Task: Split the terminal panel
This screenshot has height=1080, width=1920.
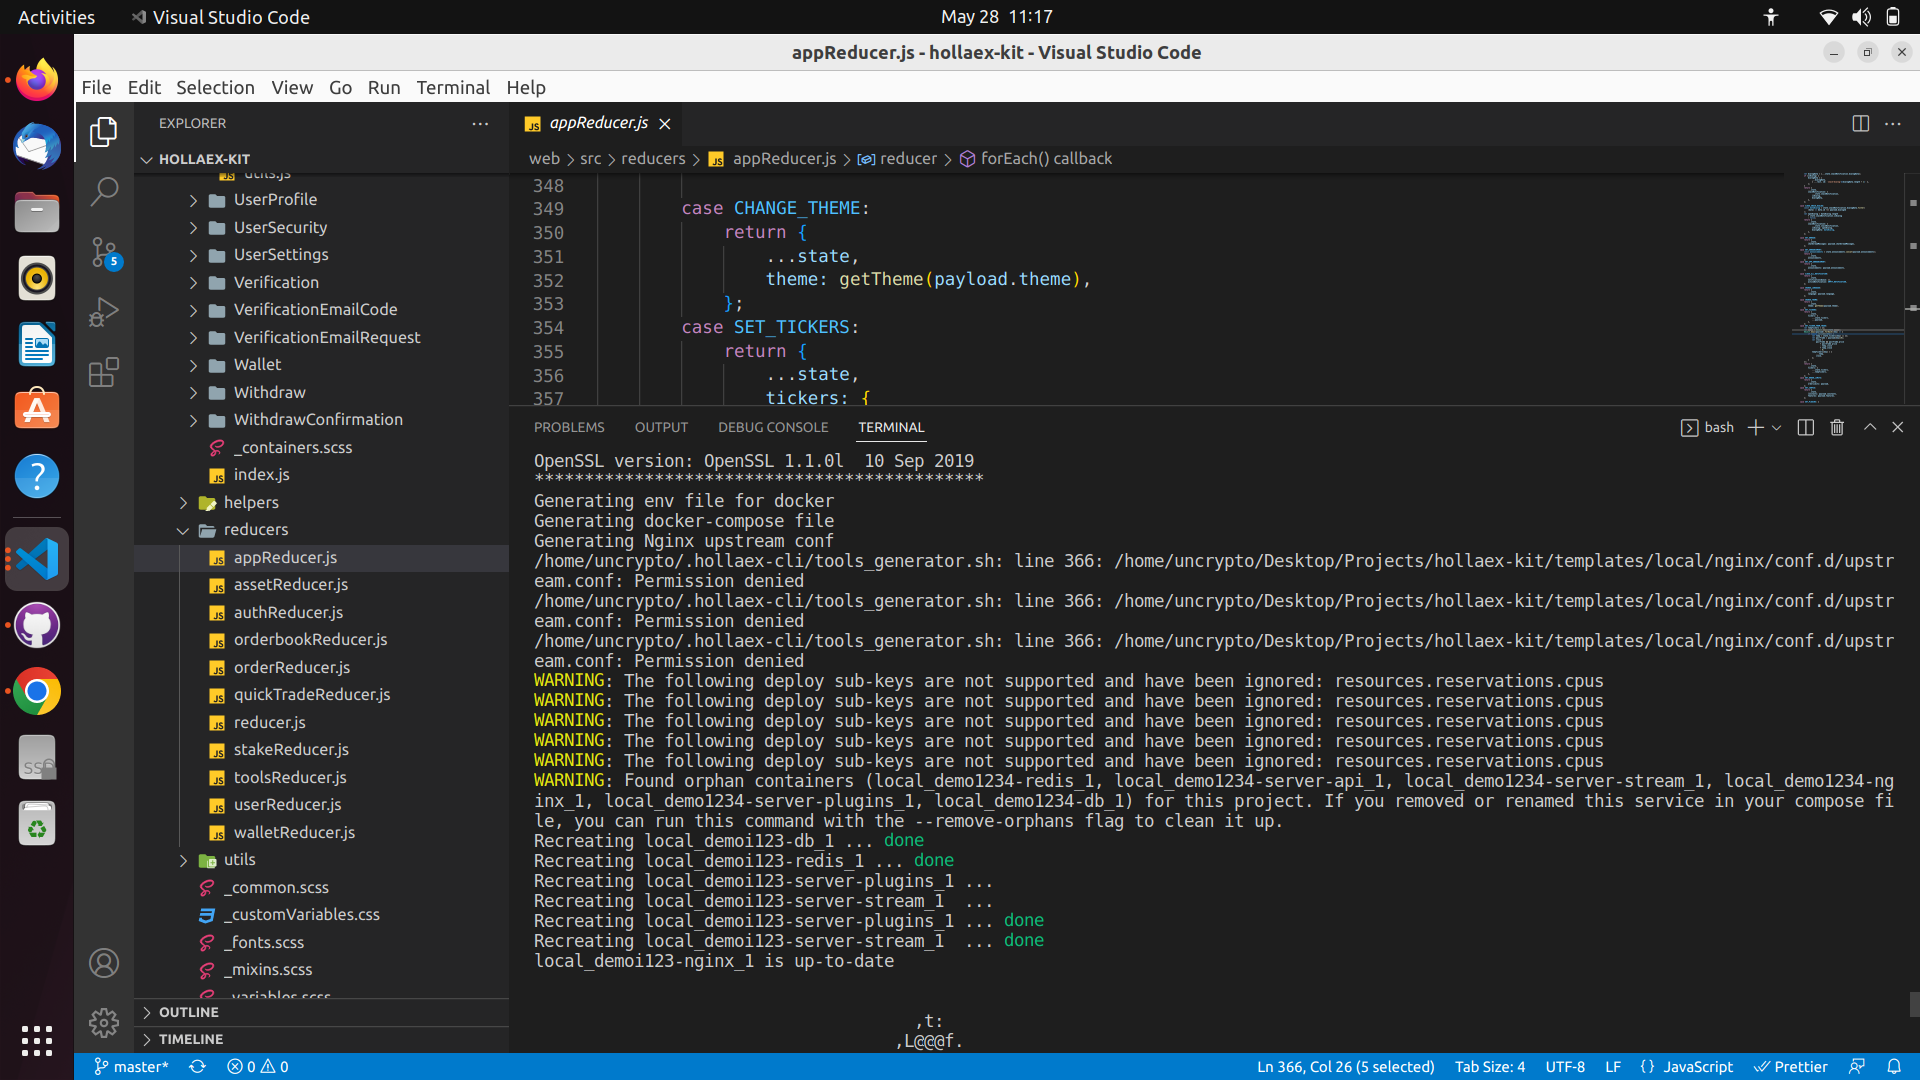Action: pos(1805,428)
